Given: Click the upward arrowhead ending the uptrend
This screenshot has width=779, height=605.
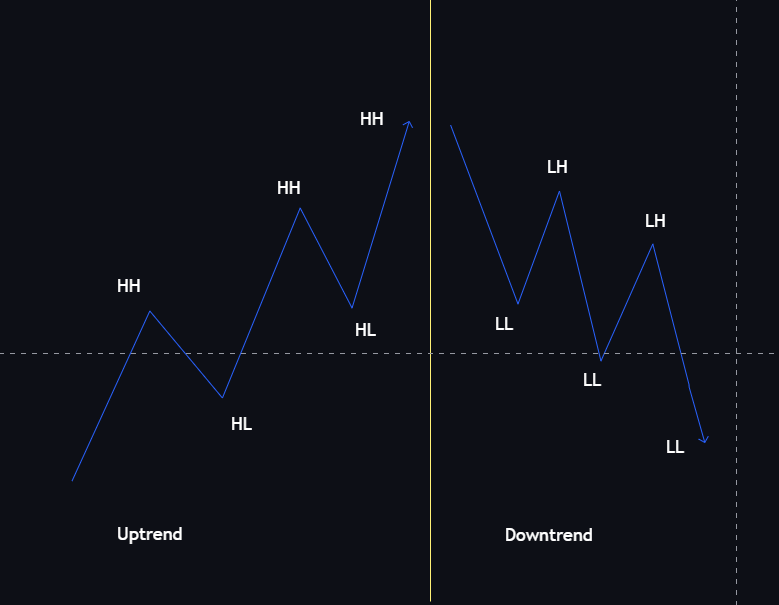Looking at the screenshot, I should point(409,123).
